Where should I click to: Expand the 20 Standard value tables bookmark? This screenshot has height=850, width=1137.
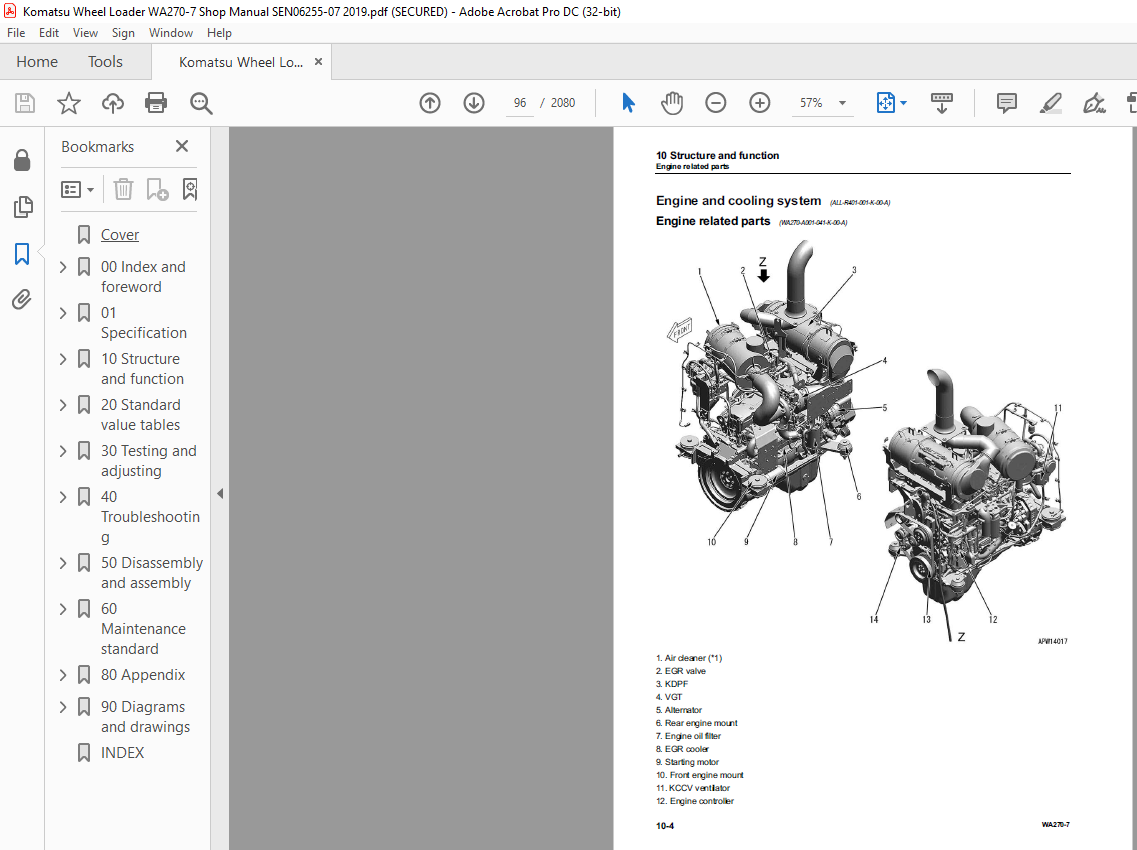pyautogui.click(x=63, y=405)
